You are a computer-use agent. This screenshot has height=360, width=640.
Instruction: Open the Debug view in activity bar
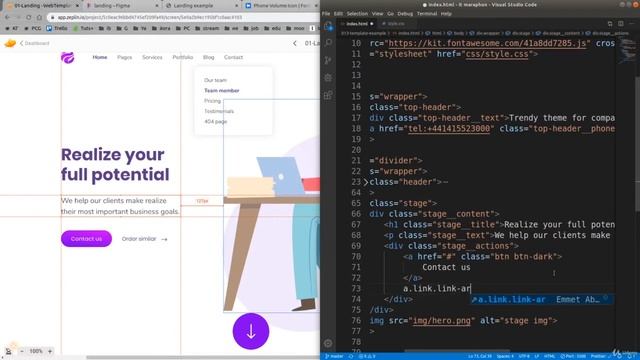coord(328,78)
